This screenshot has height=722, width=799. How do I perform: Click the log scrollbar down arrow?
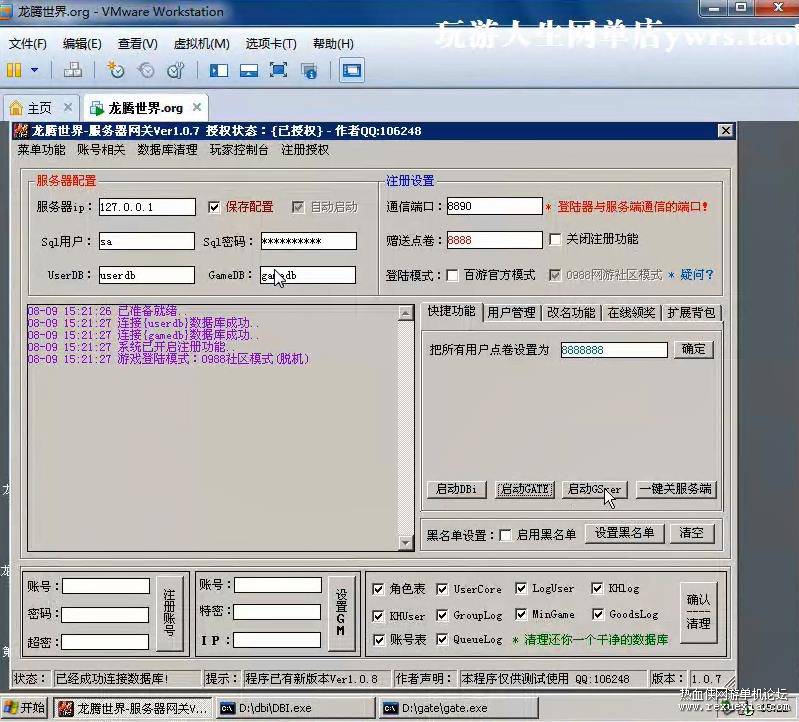click(405, 543)
